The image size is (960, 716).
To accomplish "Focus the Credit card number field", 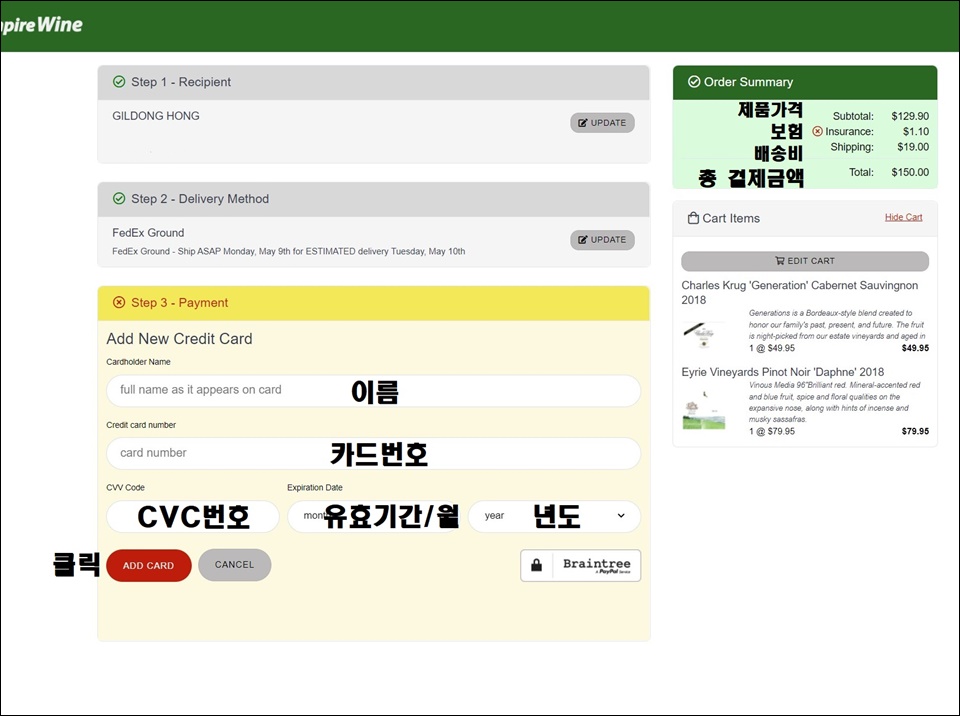I will click(x=373, y=453).
